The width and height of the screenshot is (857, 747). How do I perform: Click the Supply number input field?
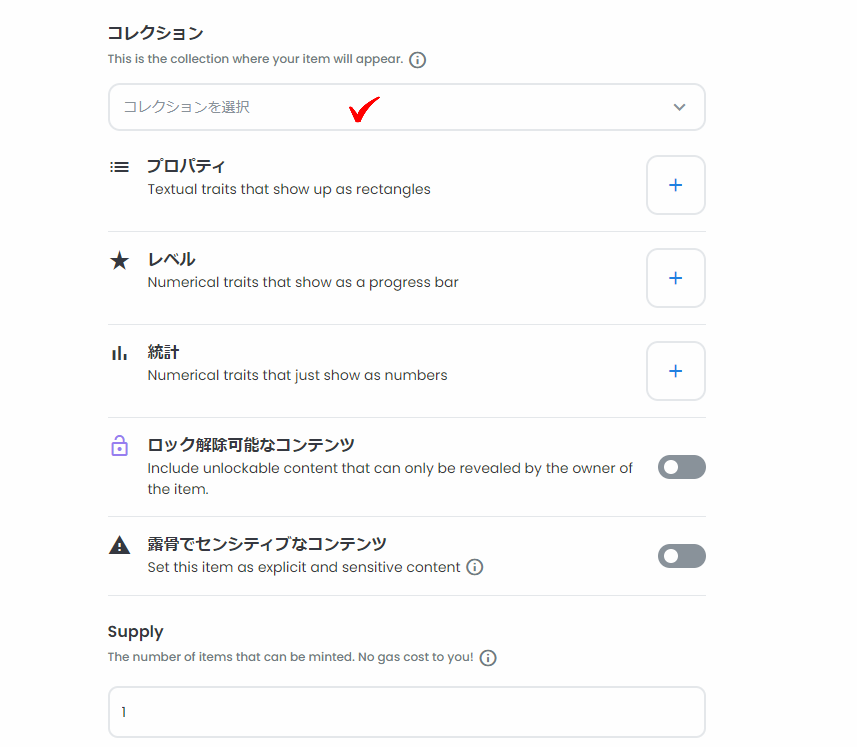coord(407,712)
